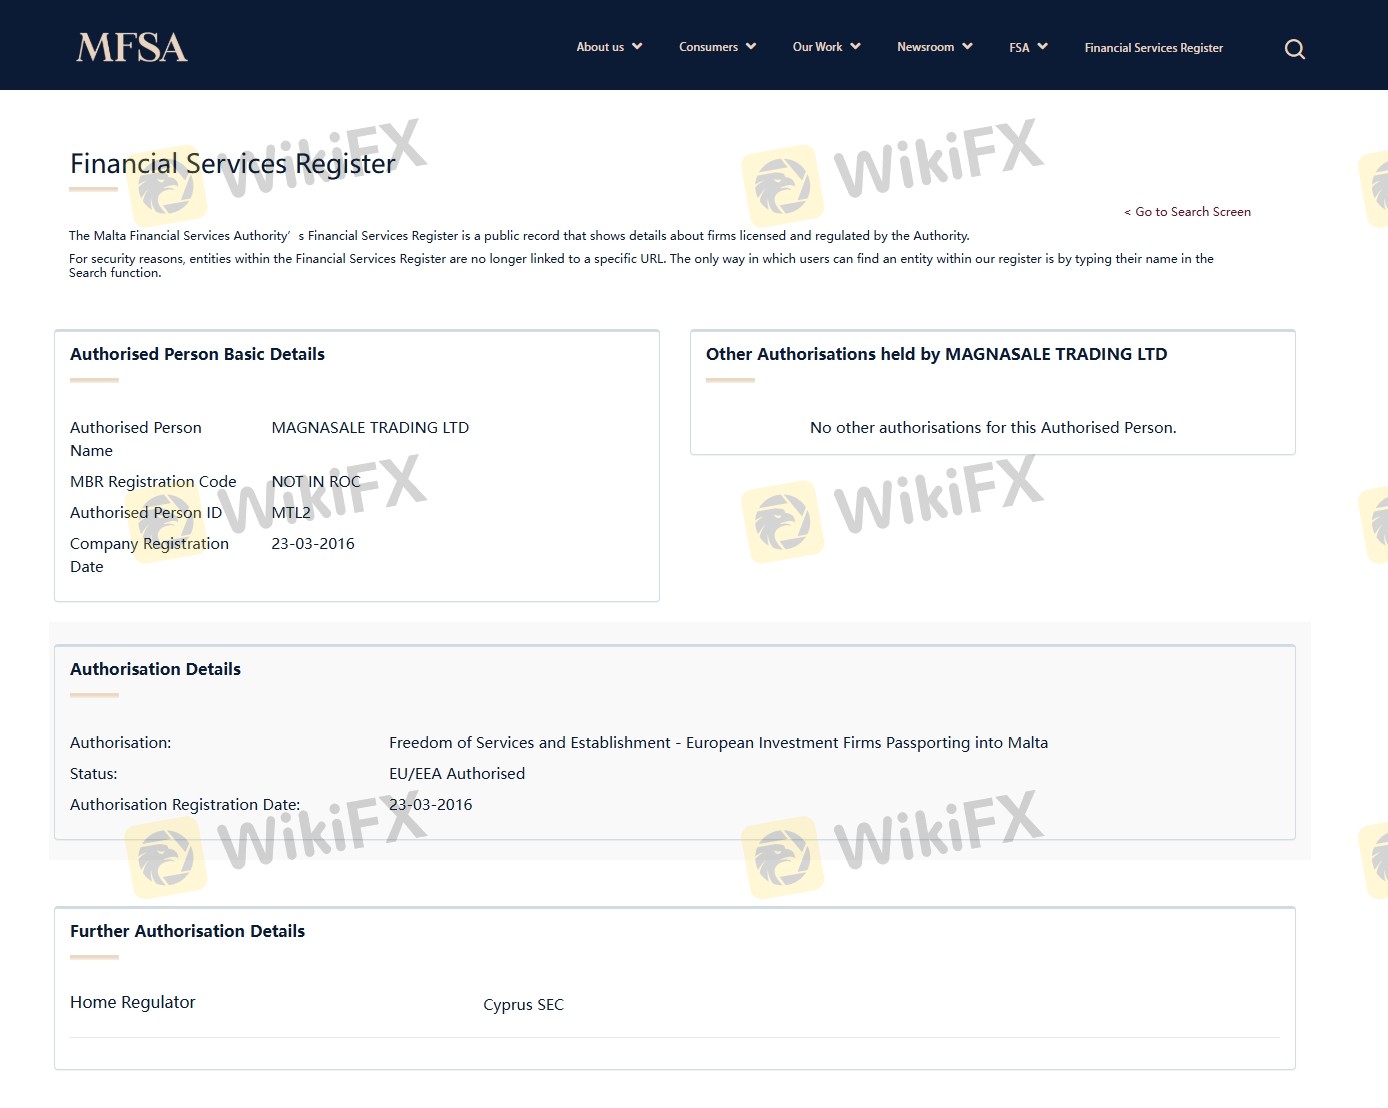The image size is (1388, 1108).
Task: Select the Authorisation Registration Date label
Action: point(185,805)
